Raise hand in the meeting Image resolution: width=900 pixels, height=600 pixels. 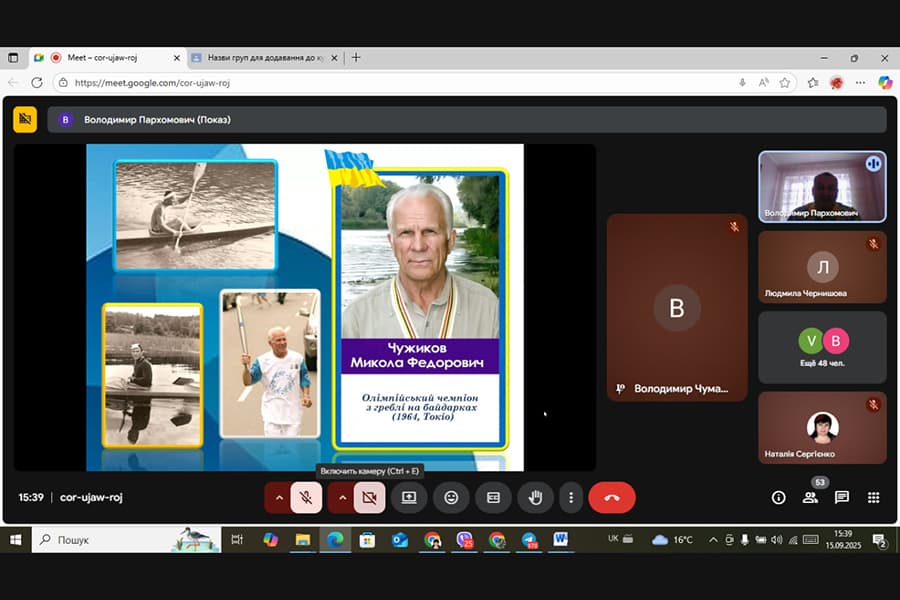pos(535,497)
